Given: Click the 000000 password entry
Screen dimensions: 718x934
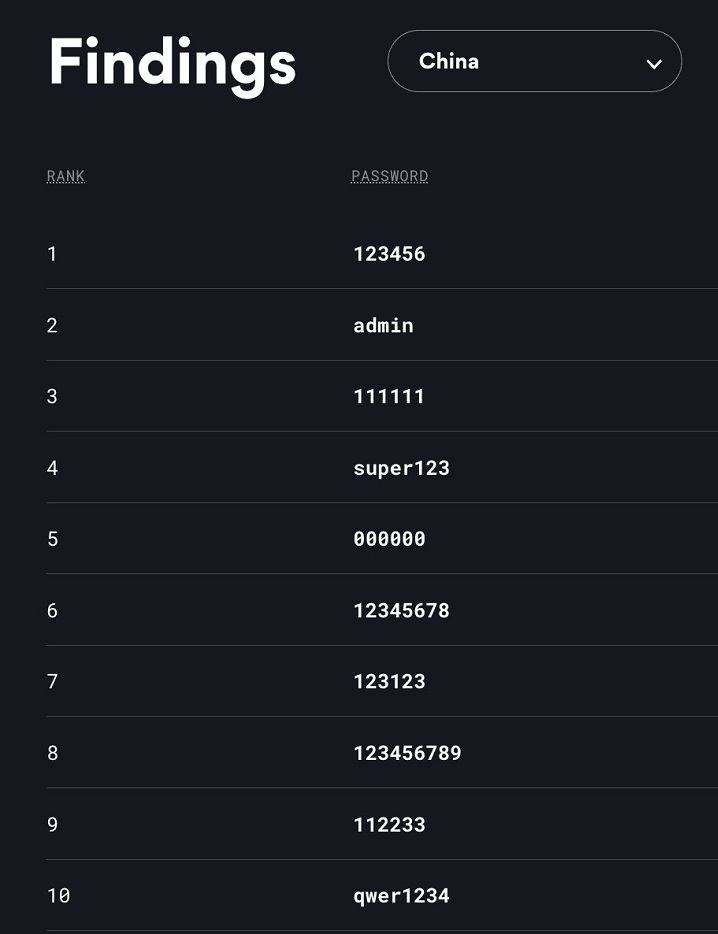Looking at the screenshot, I should click(x=389, y=539).
